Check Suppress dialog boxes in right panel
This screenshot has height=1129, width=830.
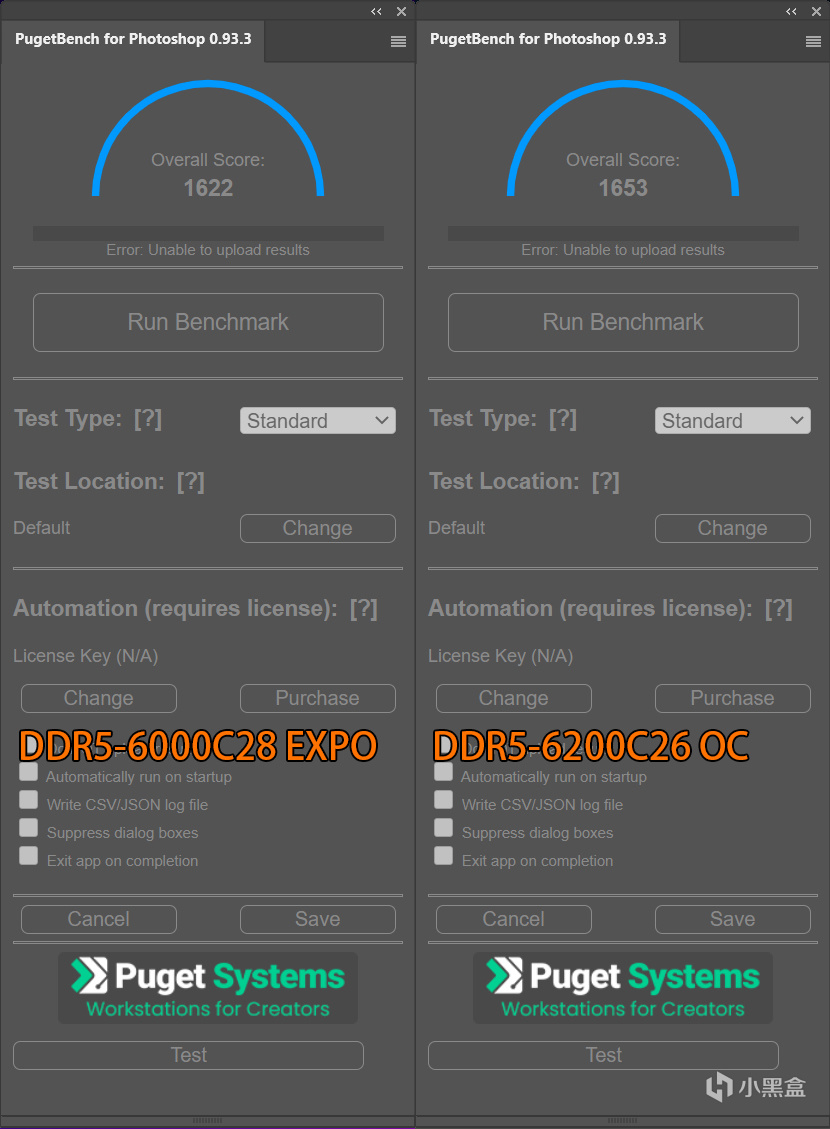[x=443, y=828]
